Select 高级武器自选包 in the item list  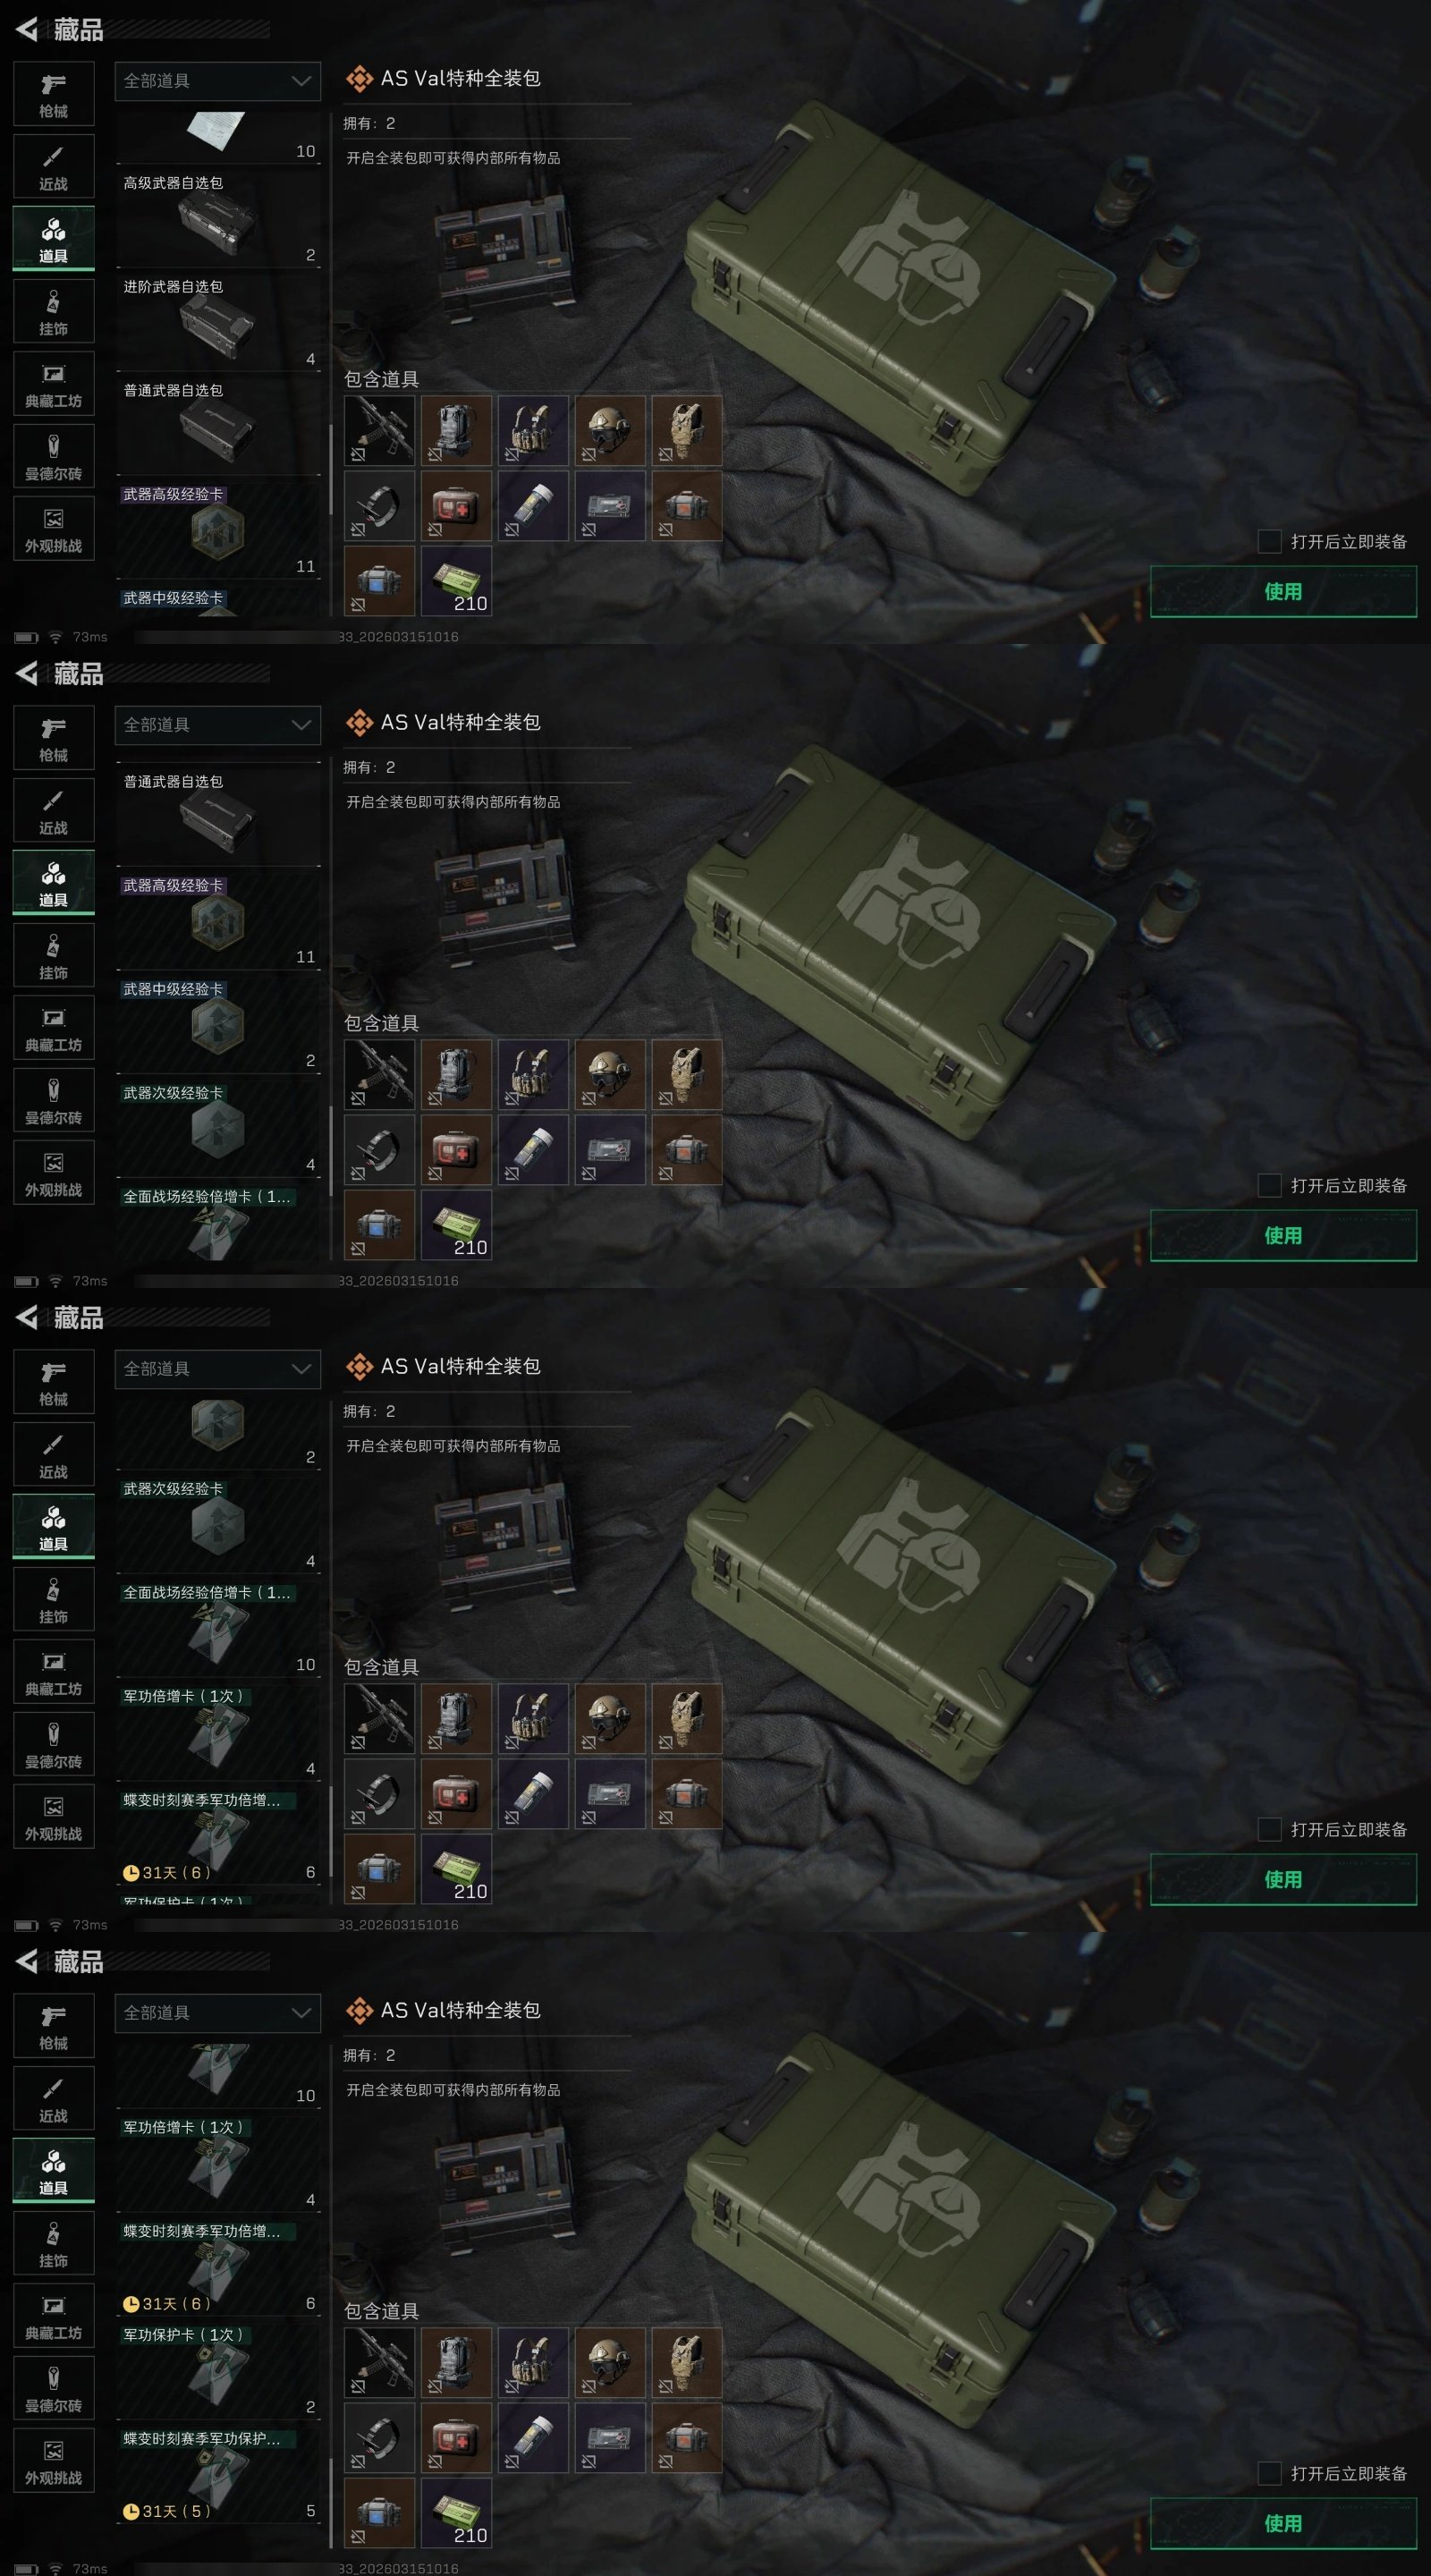[x=218, y=218]
